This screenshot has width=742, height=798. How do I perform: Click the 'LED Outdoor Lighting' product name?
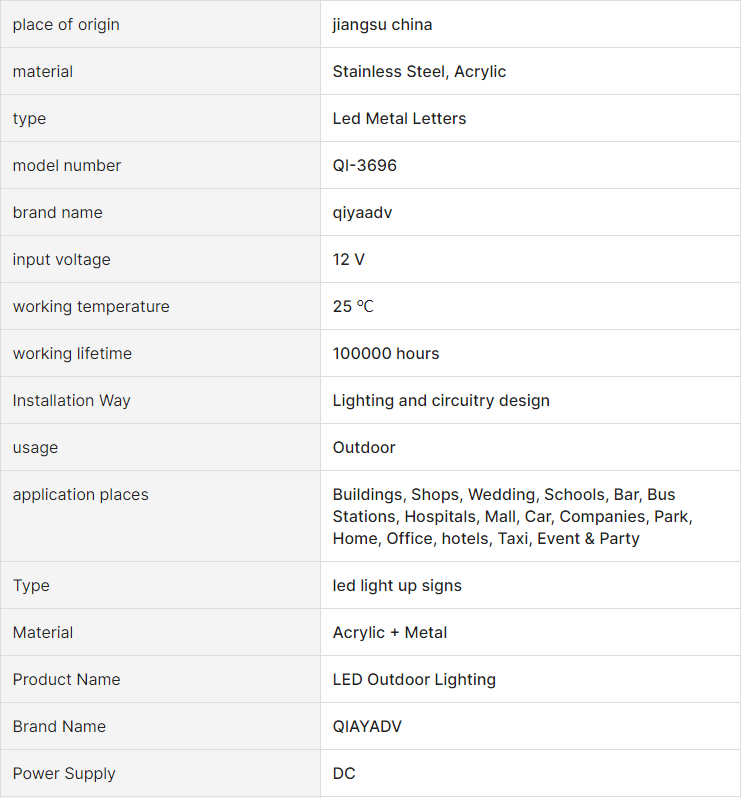click(414, 679)
